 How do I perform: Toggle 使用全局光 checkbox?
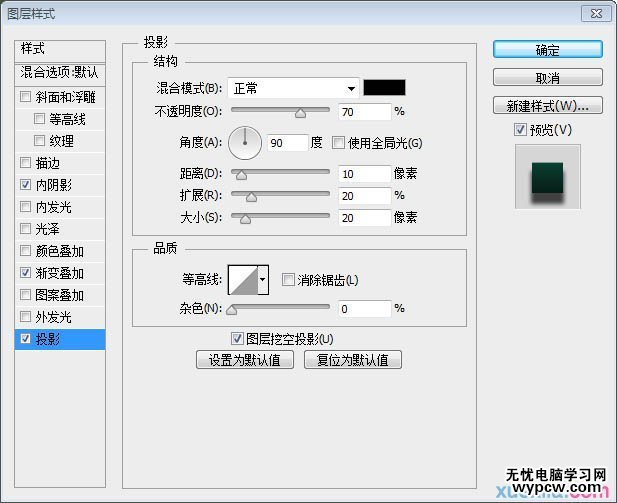pos(338,142)
